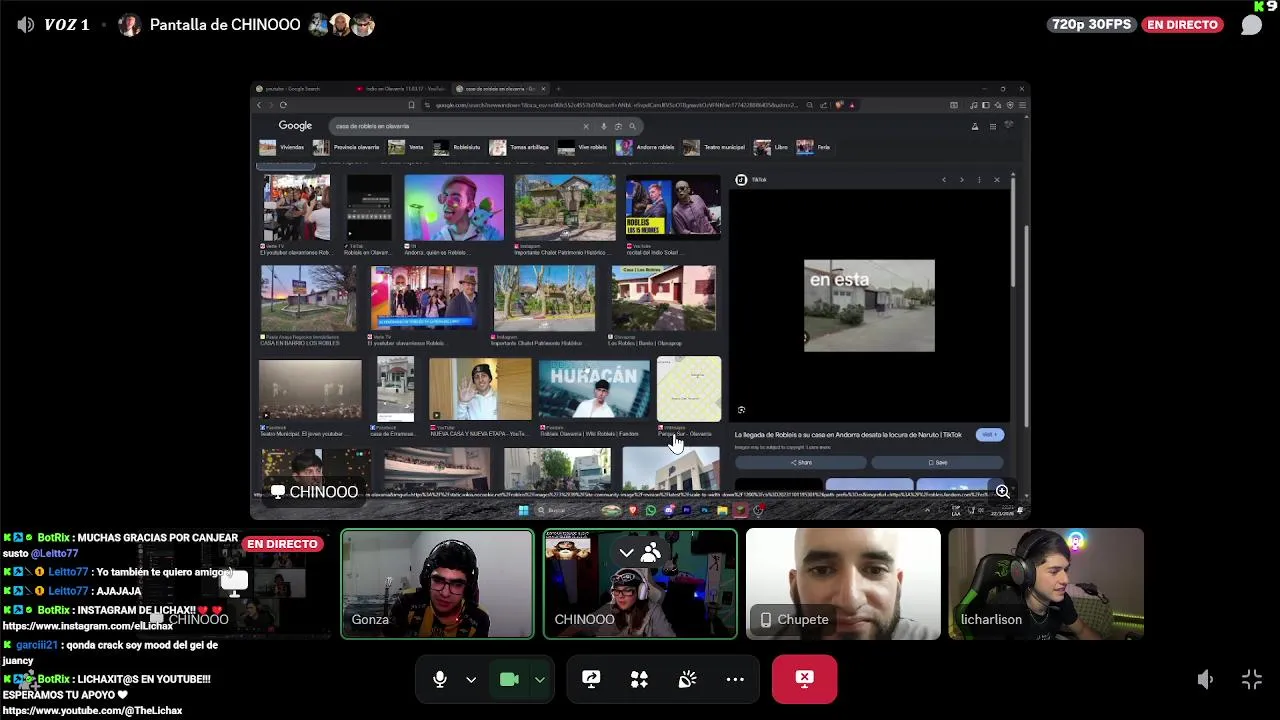1280x720 pixels.
Task: Click the VOZ 1 voice channel speaker icon
Action: point(26,25)
